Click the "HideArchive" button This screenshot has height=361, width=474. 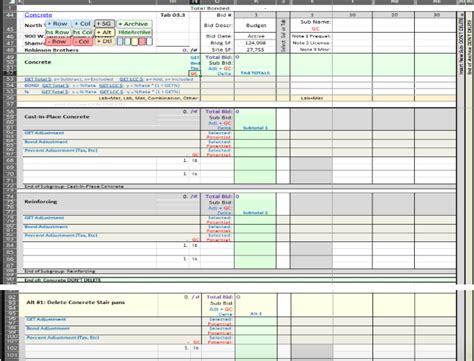[x=134, y=32]
